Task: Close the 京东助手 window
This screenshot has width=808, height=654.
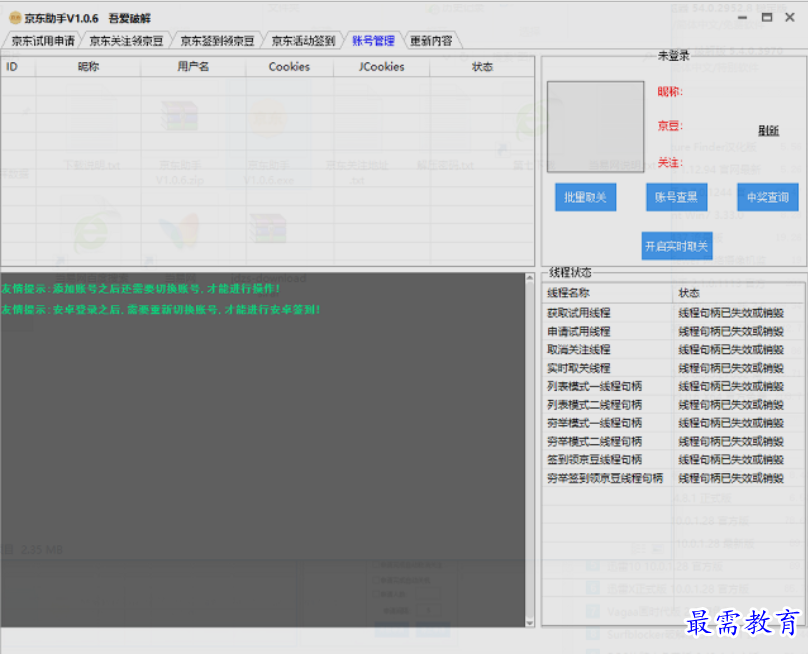Action: pos(790,18)
